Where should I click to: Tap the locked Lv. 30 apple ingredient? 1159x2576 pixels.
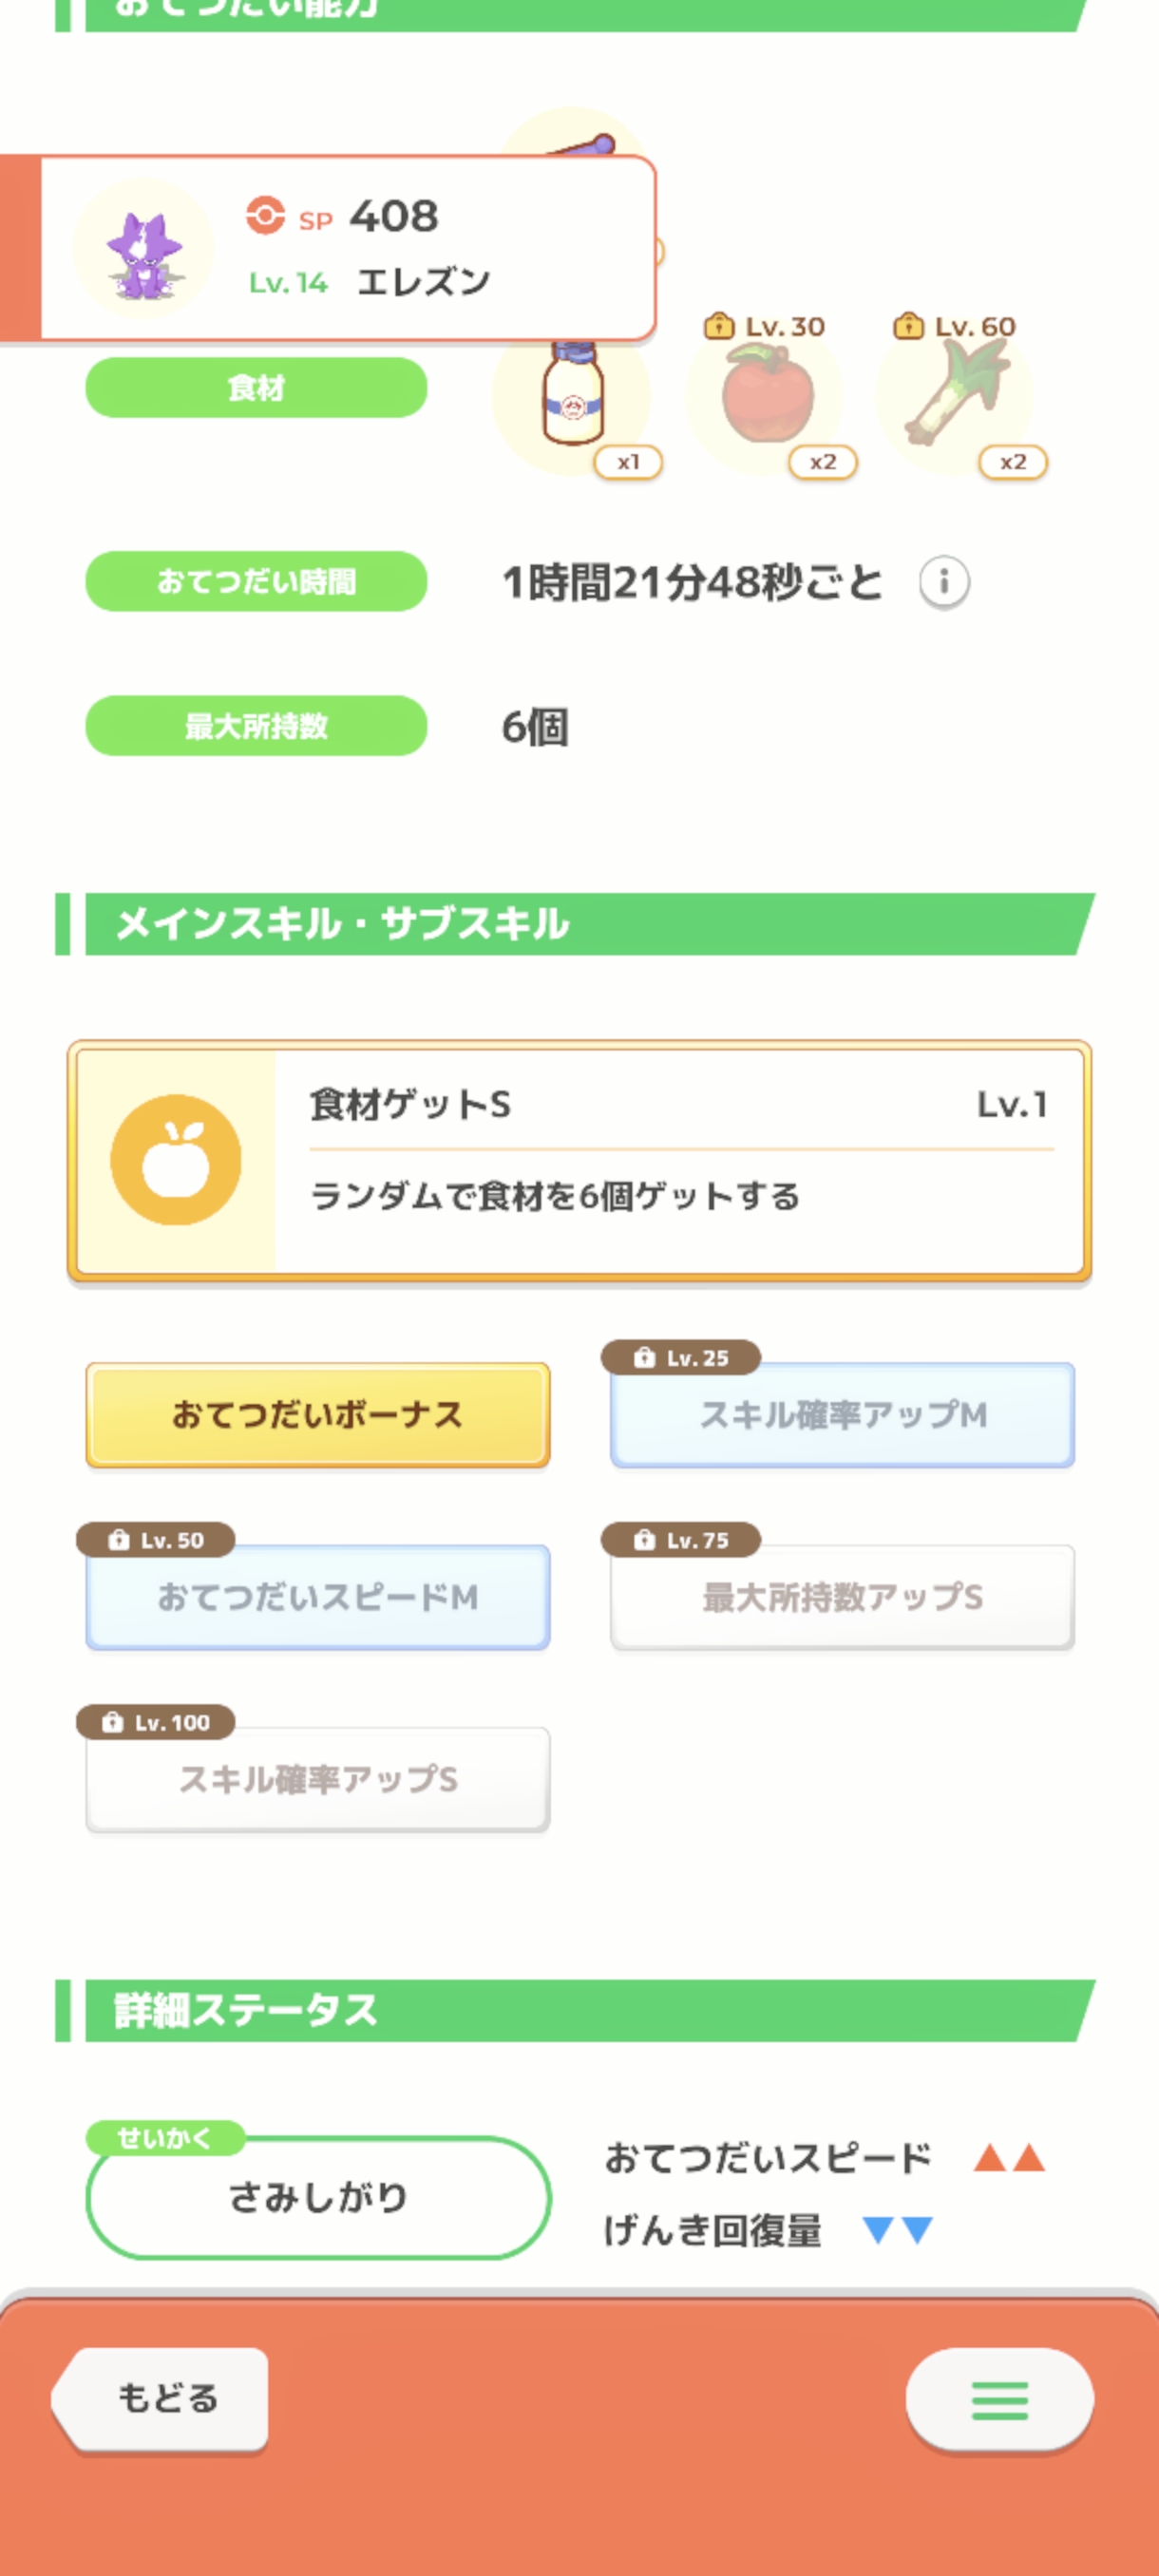tap(766, 396)
